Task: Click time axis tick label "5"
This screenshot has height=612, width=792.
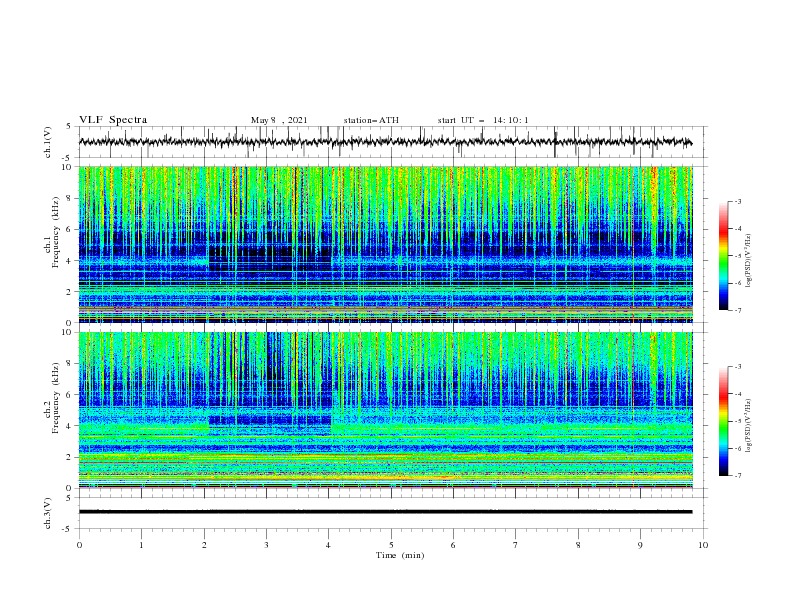Action: [391, 545]
